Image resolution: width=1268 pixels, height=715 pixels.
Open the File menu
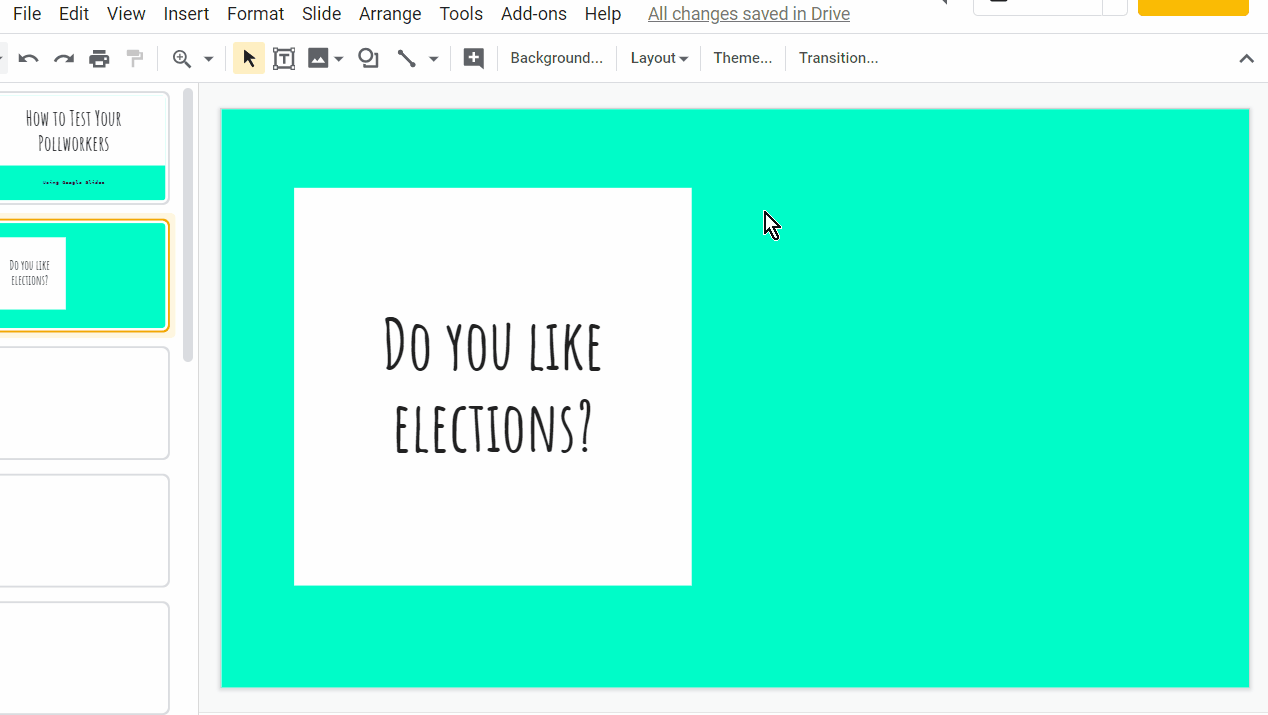[27, 14]
